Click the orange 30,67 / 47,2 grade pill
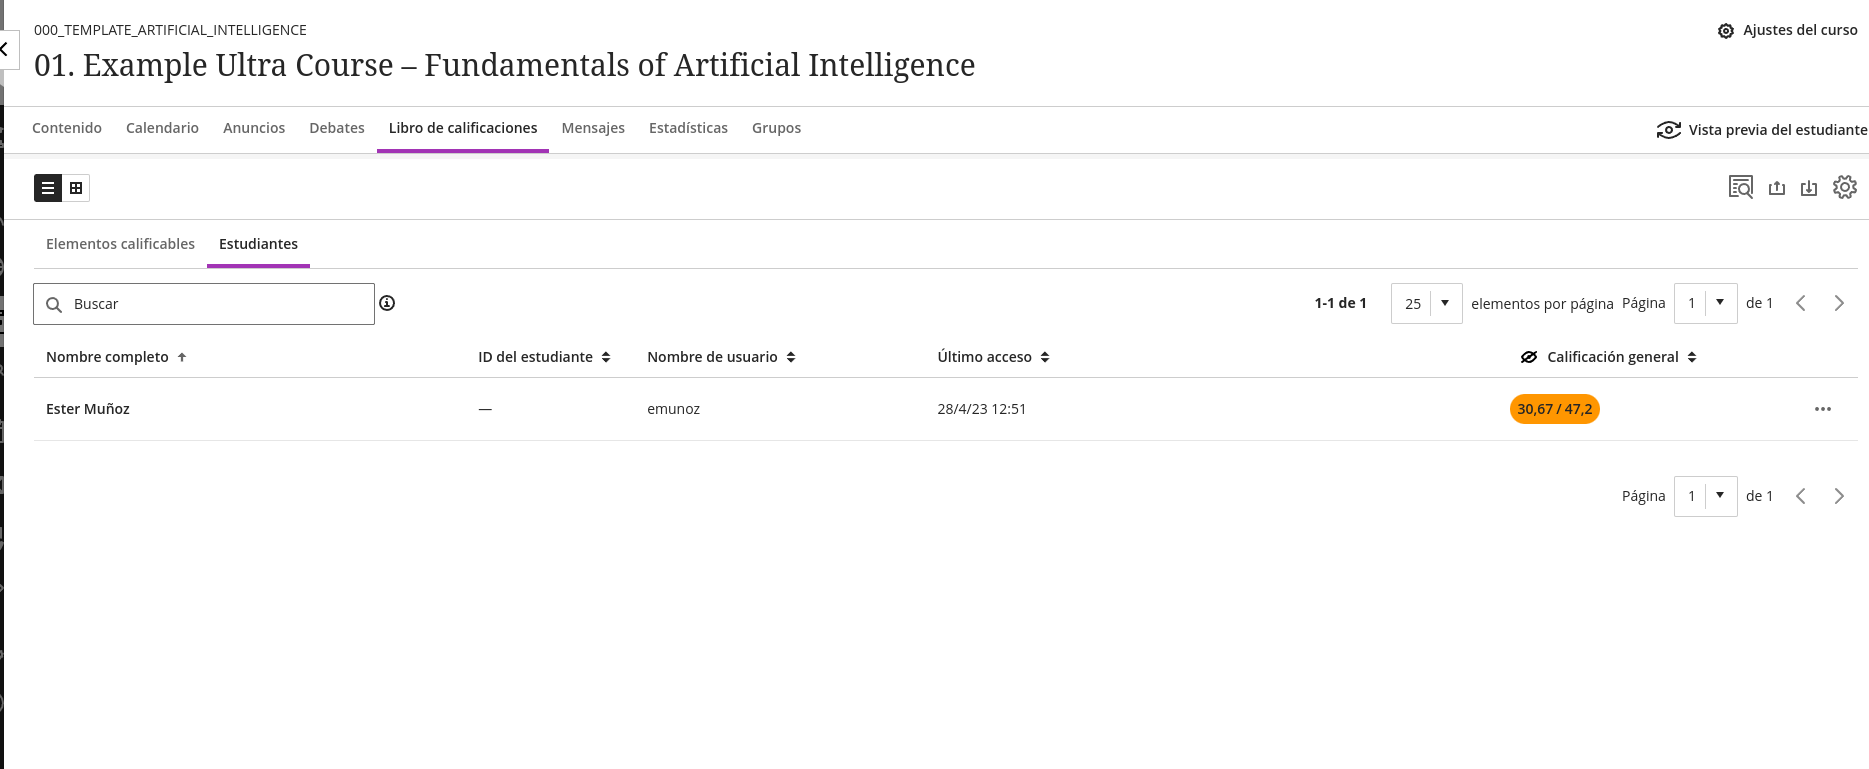This screenshot has height=769, width=1869. click(x=1555, y=409)
